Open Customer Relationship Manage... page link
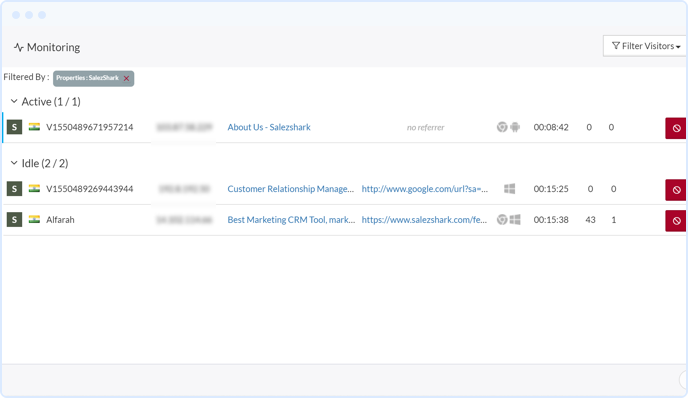The width and height of the screenshot is (688, 398). 290,189
